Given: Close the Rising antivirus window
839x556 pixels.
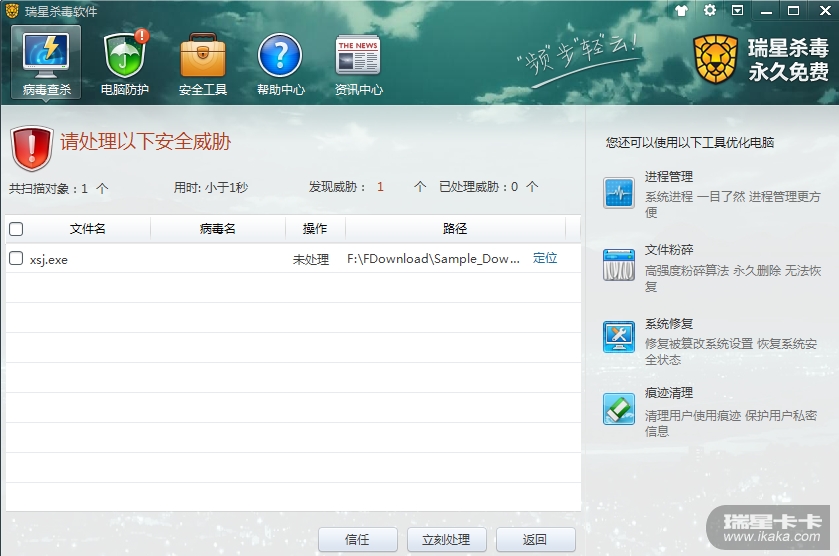Looking at the screenshot, I should click(x=826, y=10).
